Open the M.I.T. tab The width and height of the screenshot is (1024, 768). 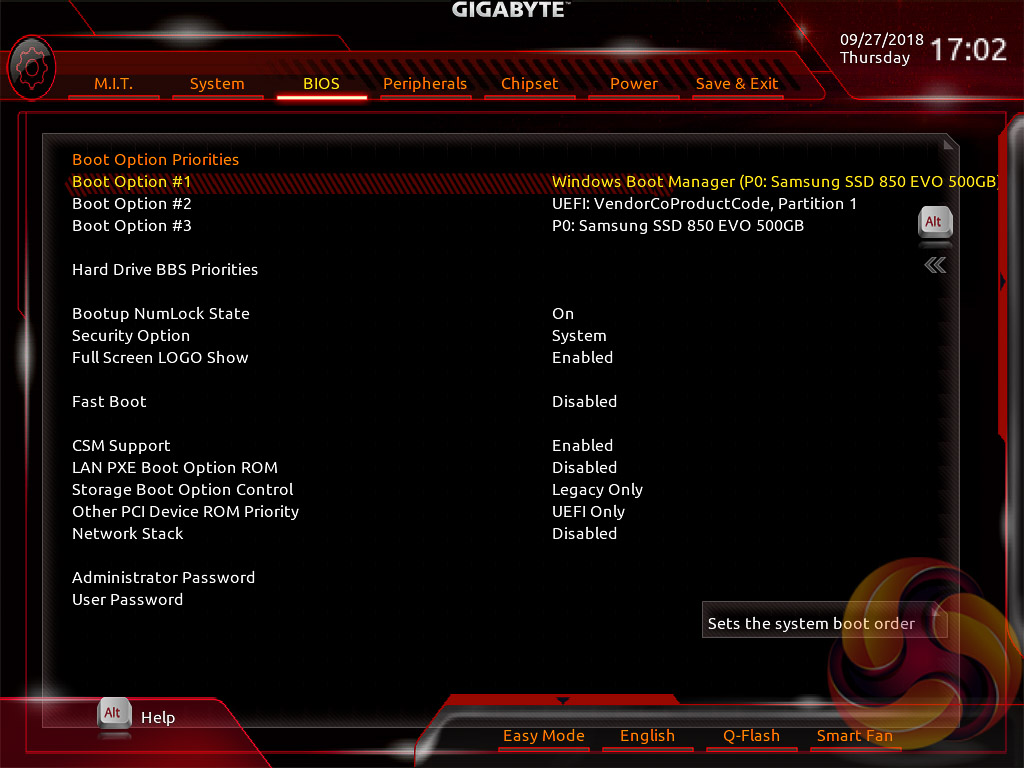[x=114, y=84]
